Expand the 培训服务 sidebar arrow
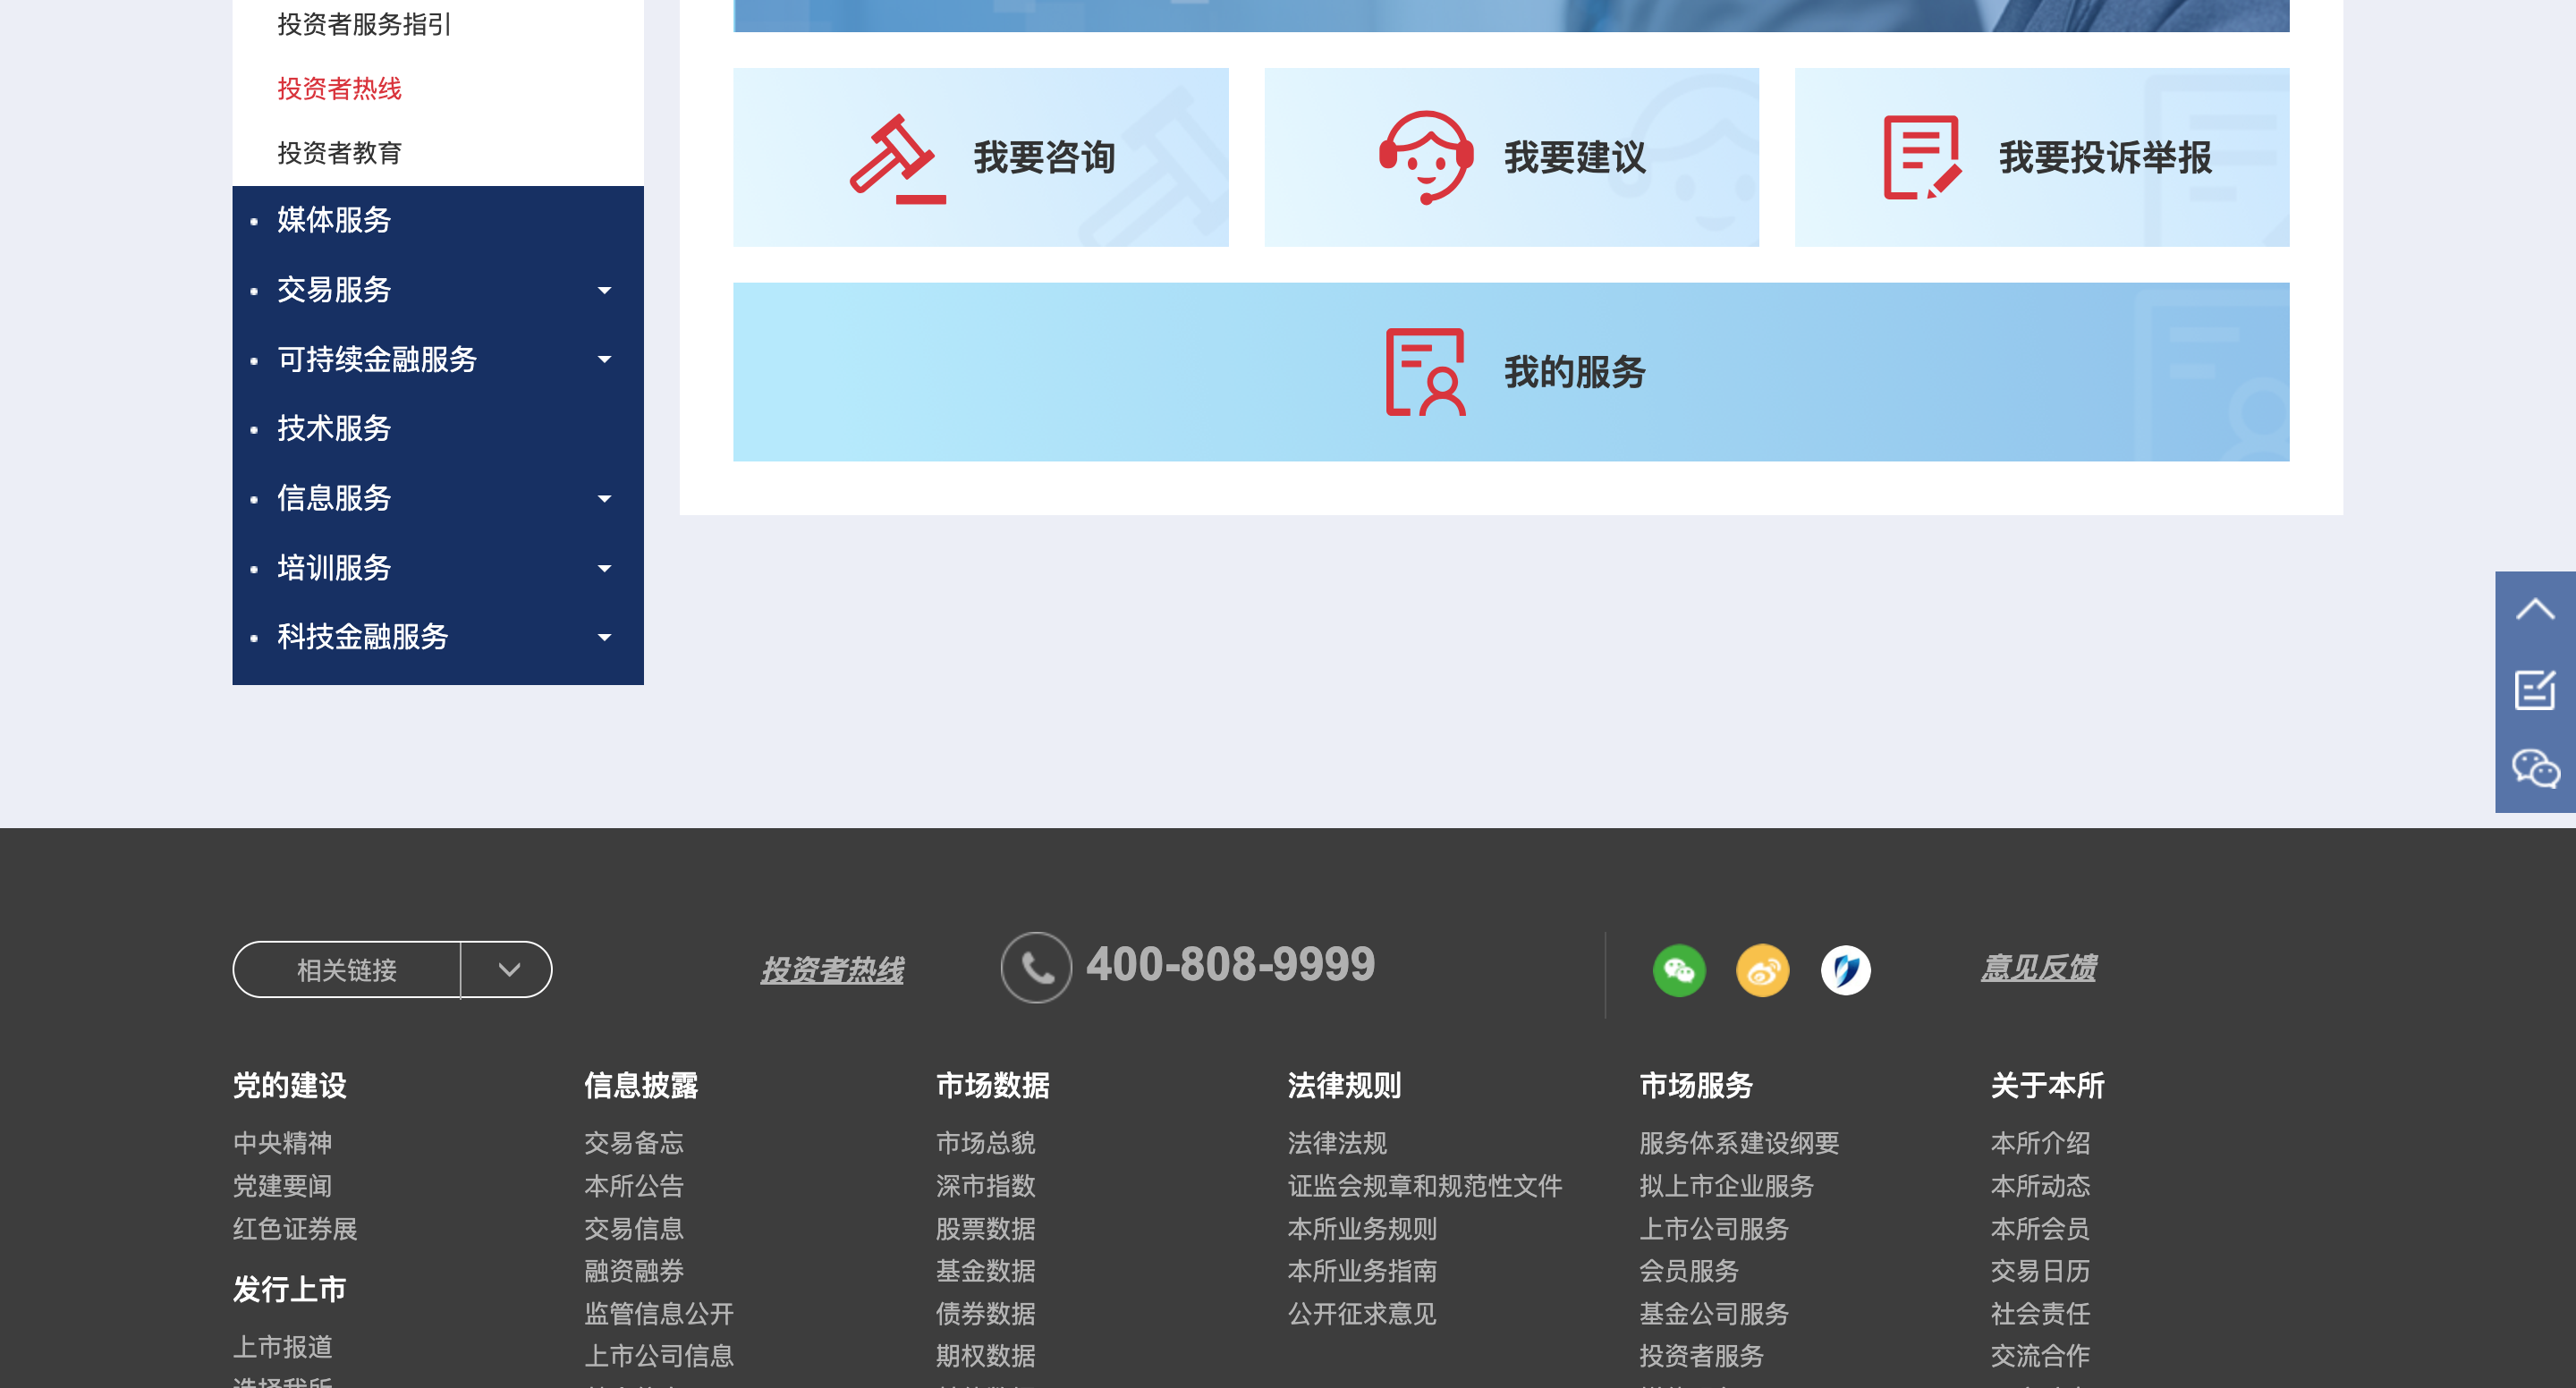Viewport: 2576px width, 1388px height. (604, 568)
